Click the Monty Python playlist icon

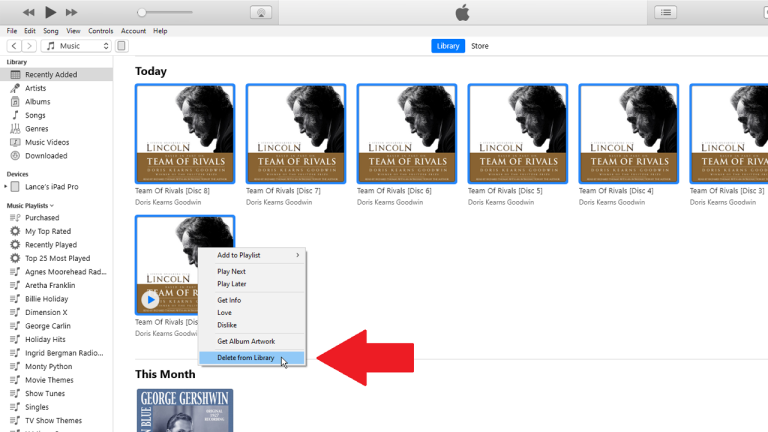point(15,366)
